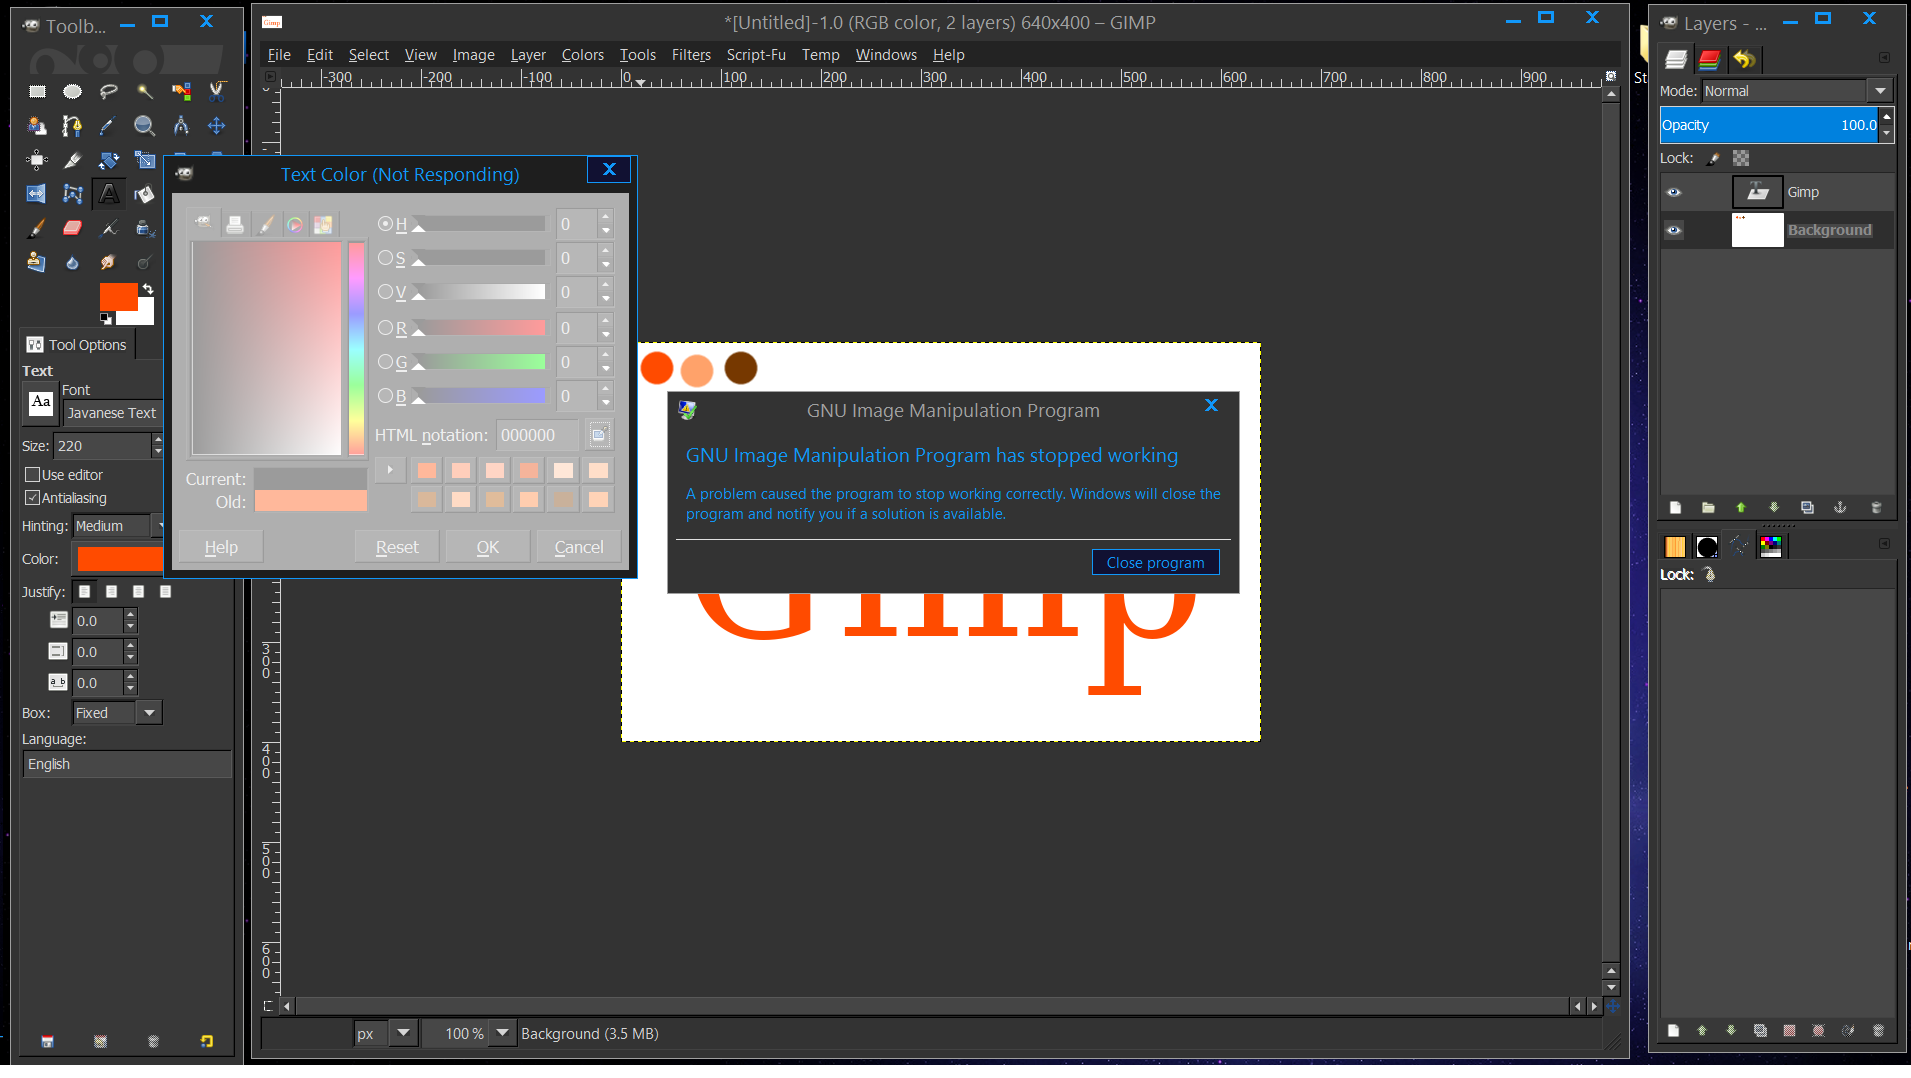Screen dimensions: 1911x1078
Task: Anchor the floating layer in Layers dock
Action: (x=1840, y=508)
